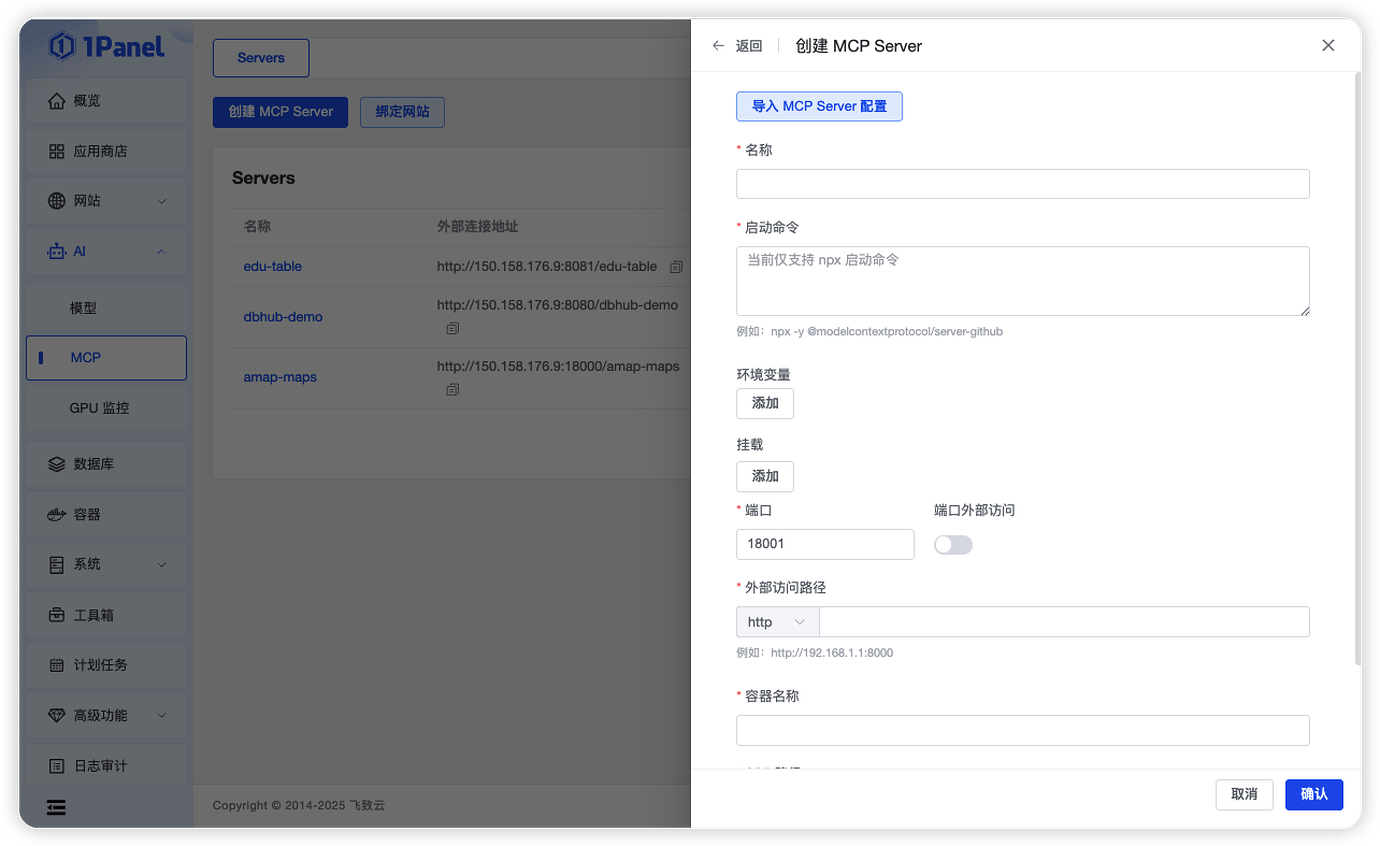Open the dbhub-demo server link
The width and height of the screenshot is (1380, 846).
[x=281, y=316]
